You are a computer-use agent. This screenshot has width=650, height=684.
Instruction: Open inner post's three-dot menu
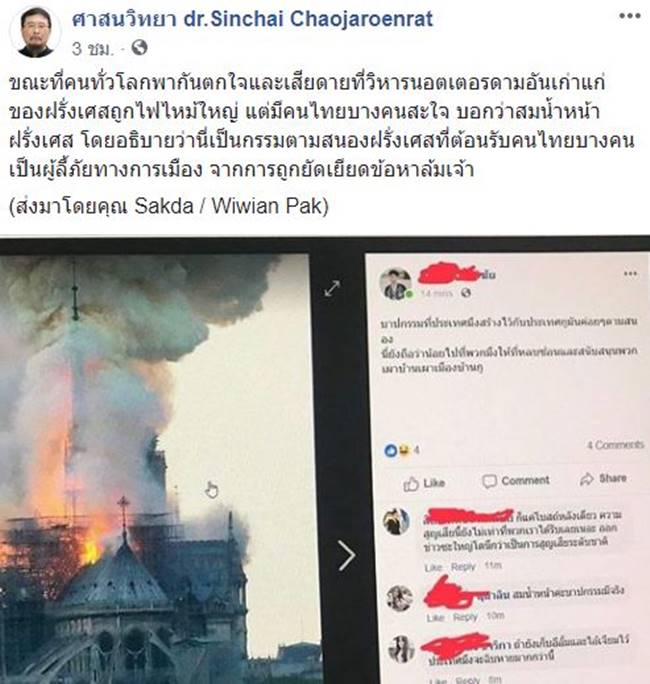(x=630, y=274)
